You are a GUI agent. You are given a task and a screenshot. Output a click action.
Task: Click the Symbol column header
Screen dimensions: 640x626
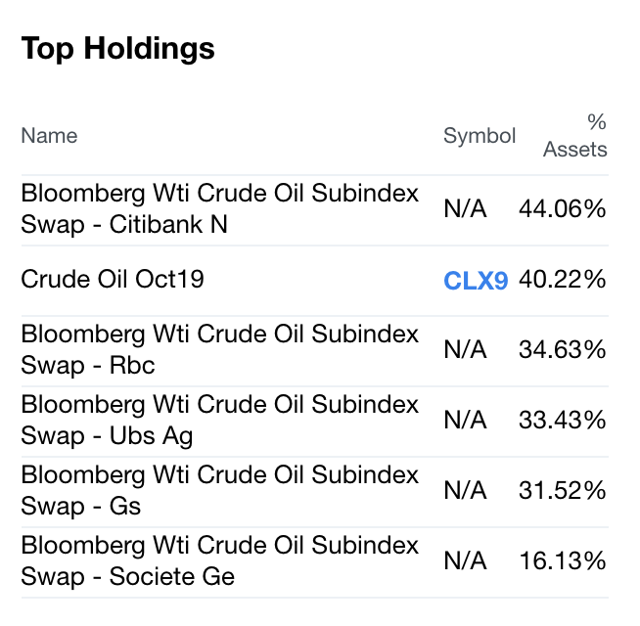coord(479,136)
